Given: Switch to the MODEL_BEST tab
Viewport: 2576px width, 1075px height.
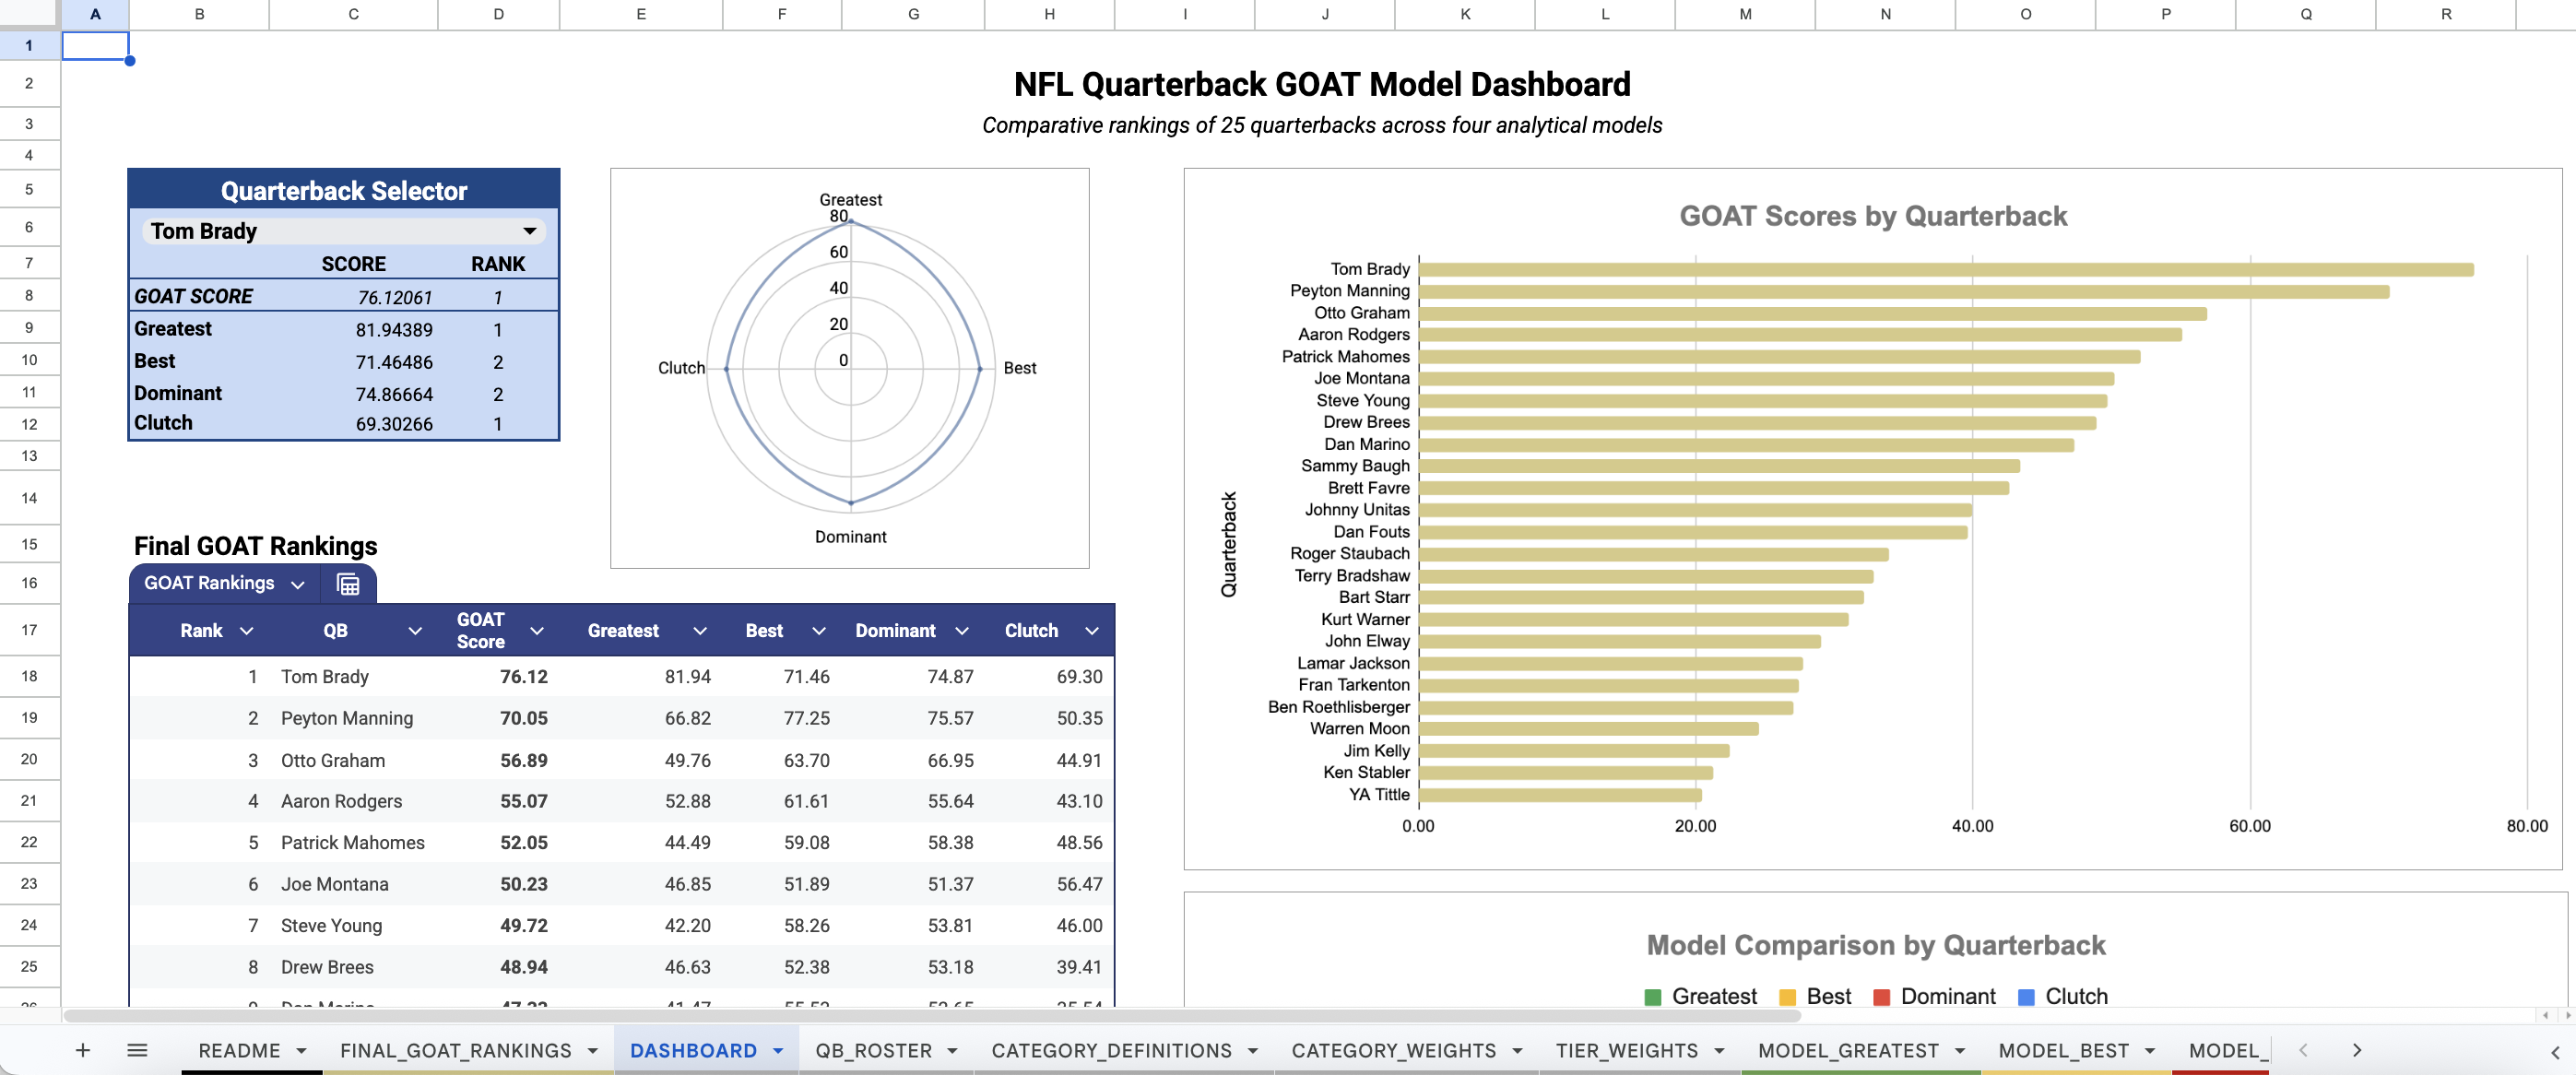Looking at the screenshot, I should tap(2063, 1050).
